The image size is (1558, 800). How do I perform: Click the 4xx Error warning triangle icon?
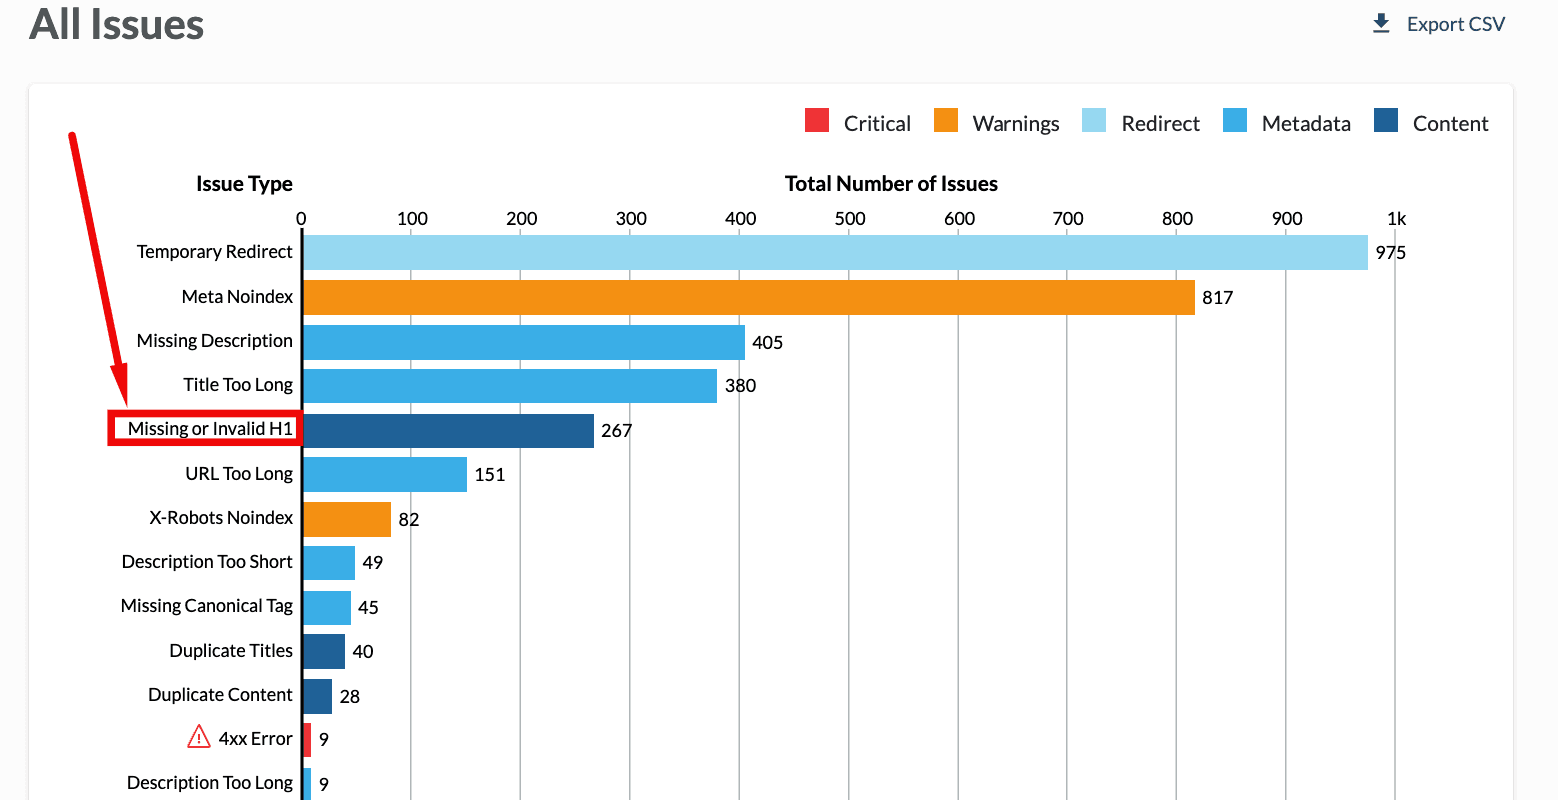pos(199,738)
